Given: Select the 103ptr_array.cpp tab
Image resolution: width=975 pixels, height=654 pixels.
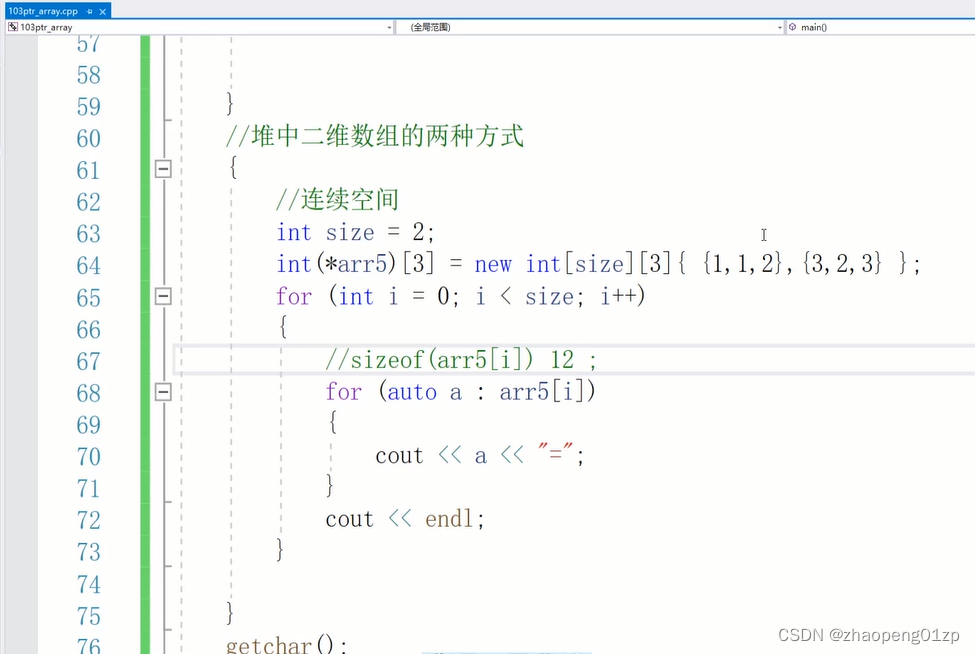Looking at the screenshot, I should (x=45, y=10).
